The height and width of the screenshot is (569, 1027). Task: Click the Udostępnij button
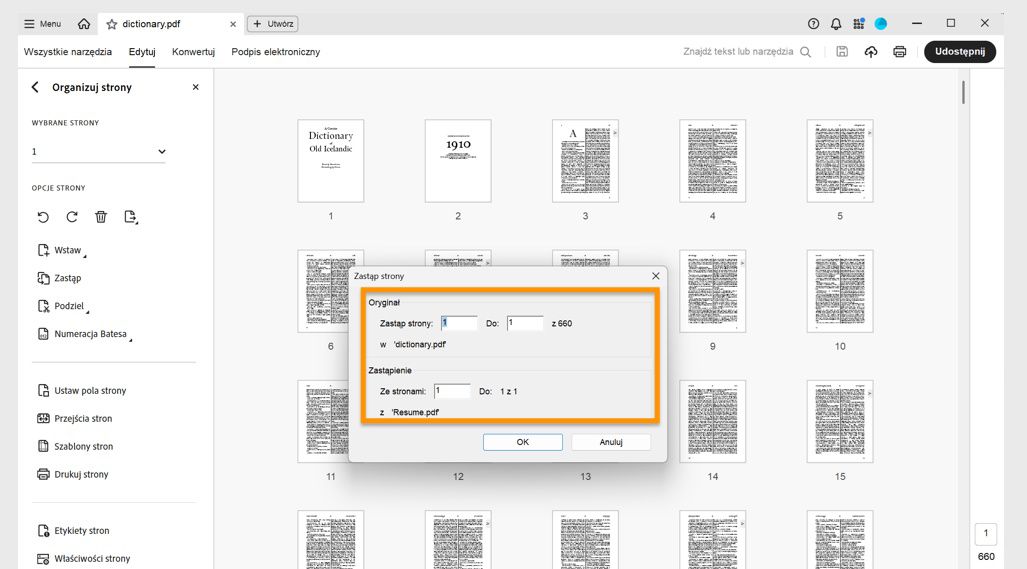(960, 52)
